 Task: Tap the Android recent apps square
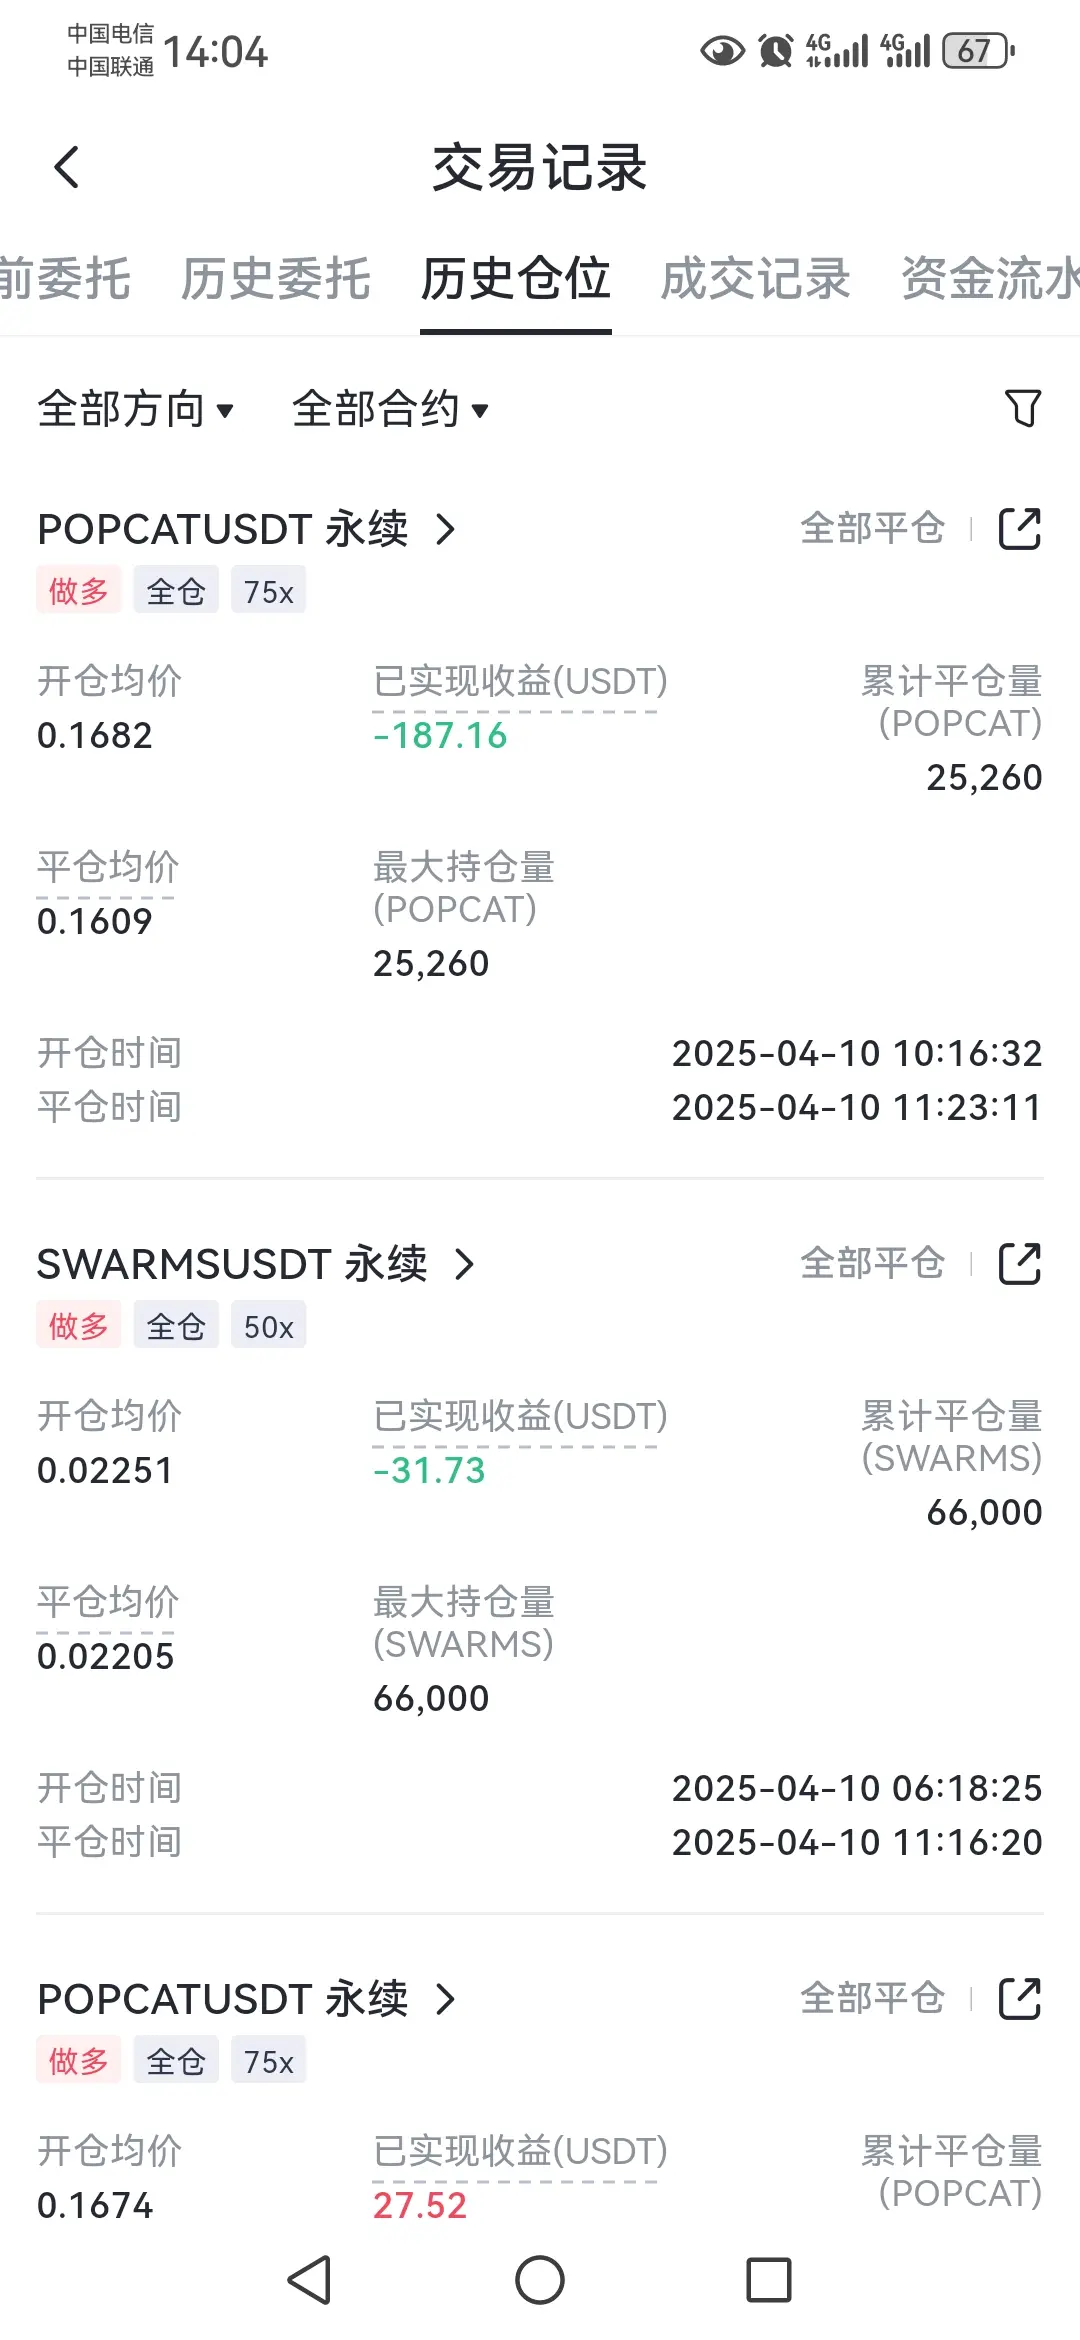[769, 2280]
